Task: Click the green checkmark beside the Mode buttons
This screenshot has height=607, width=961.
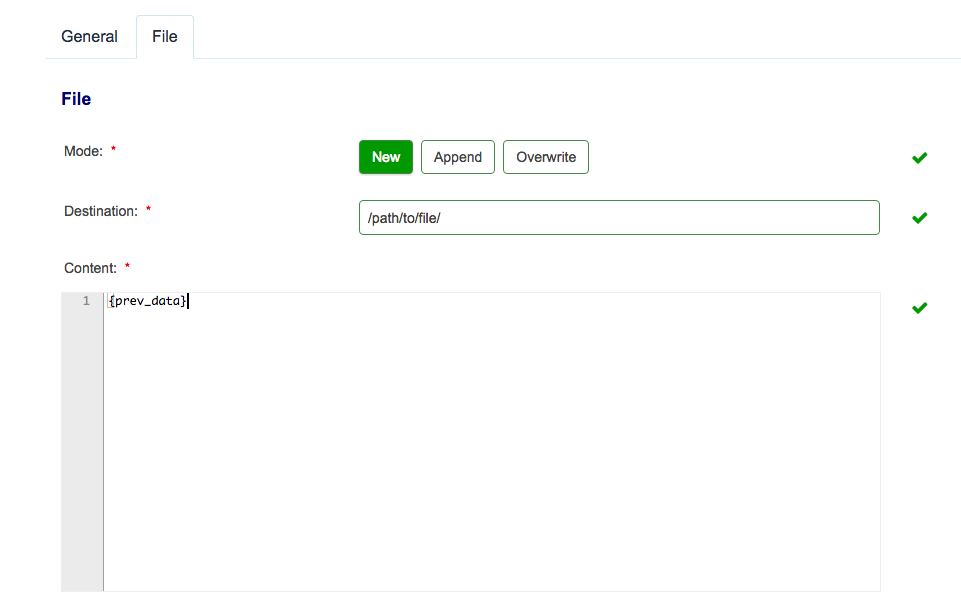Action: tap(918, 157)
